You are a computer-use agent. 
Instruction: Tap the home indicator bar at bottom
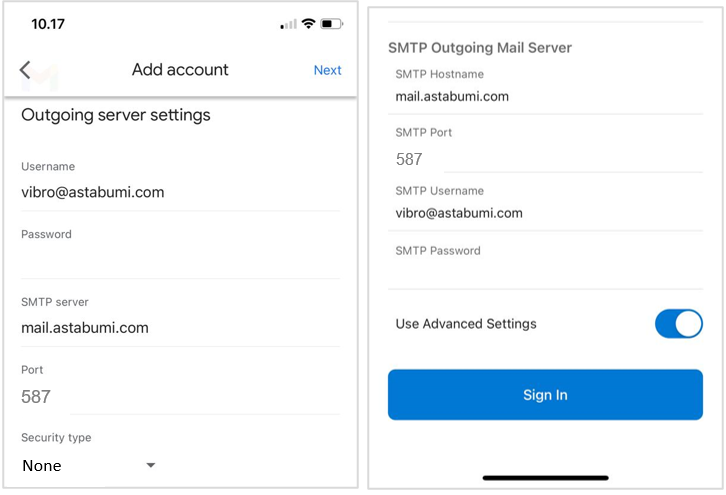(x=545, y=478)
